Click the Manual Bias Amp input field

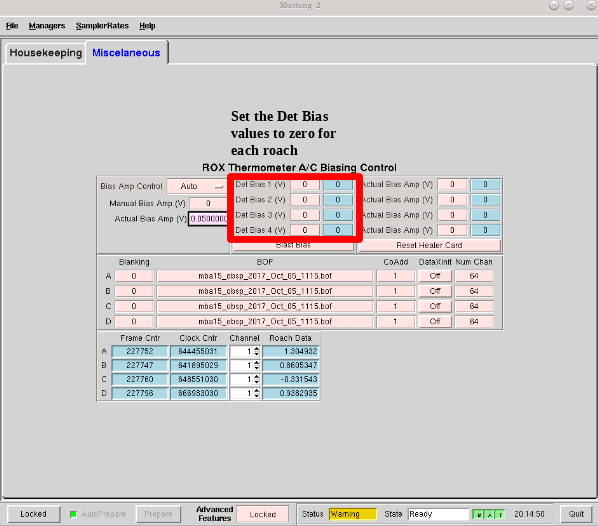pos(208,203)
